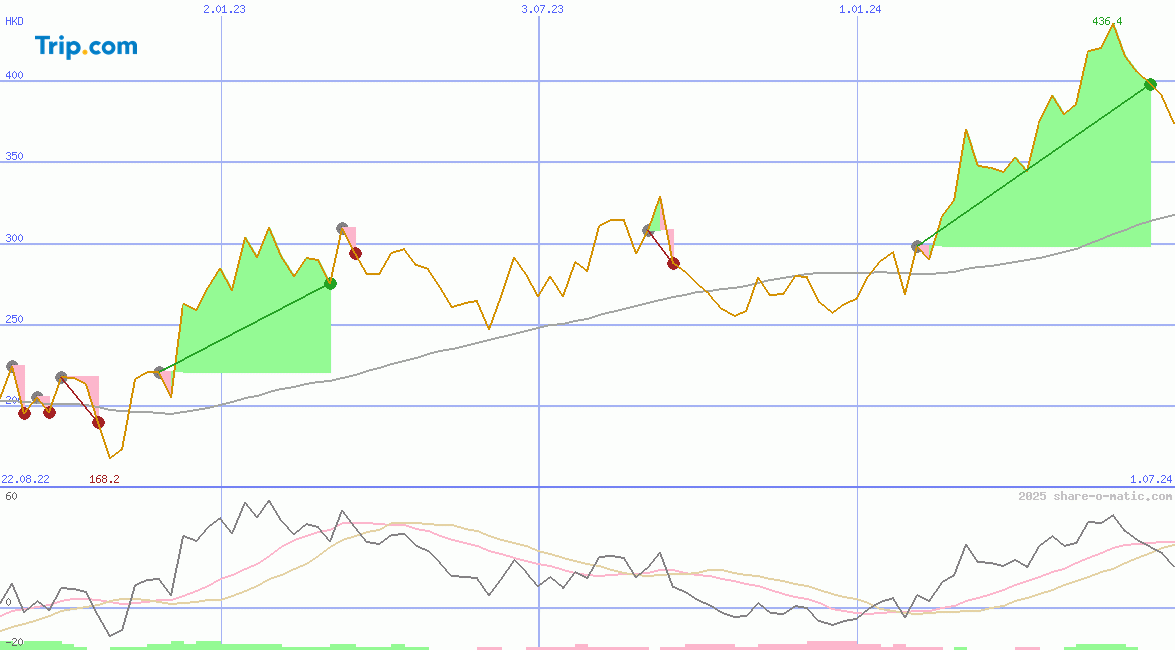1175x650 pixels.
Task: Click red exit marker just above the 168.2 label
Action: coord(98,423)
